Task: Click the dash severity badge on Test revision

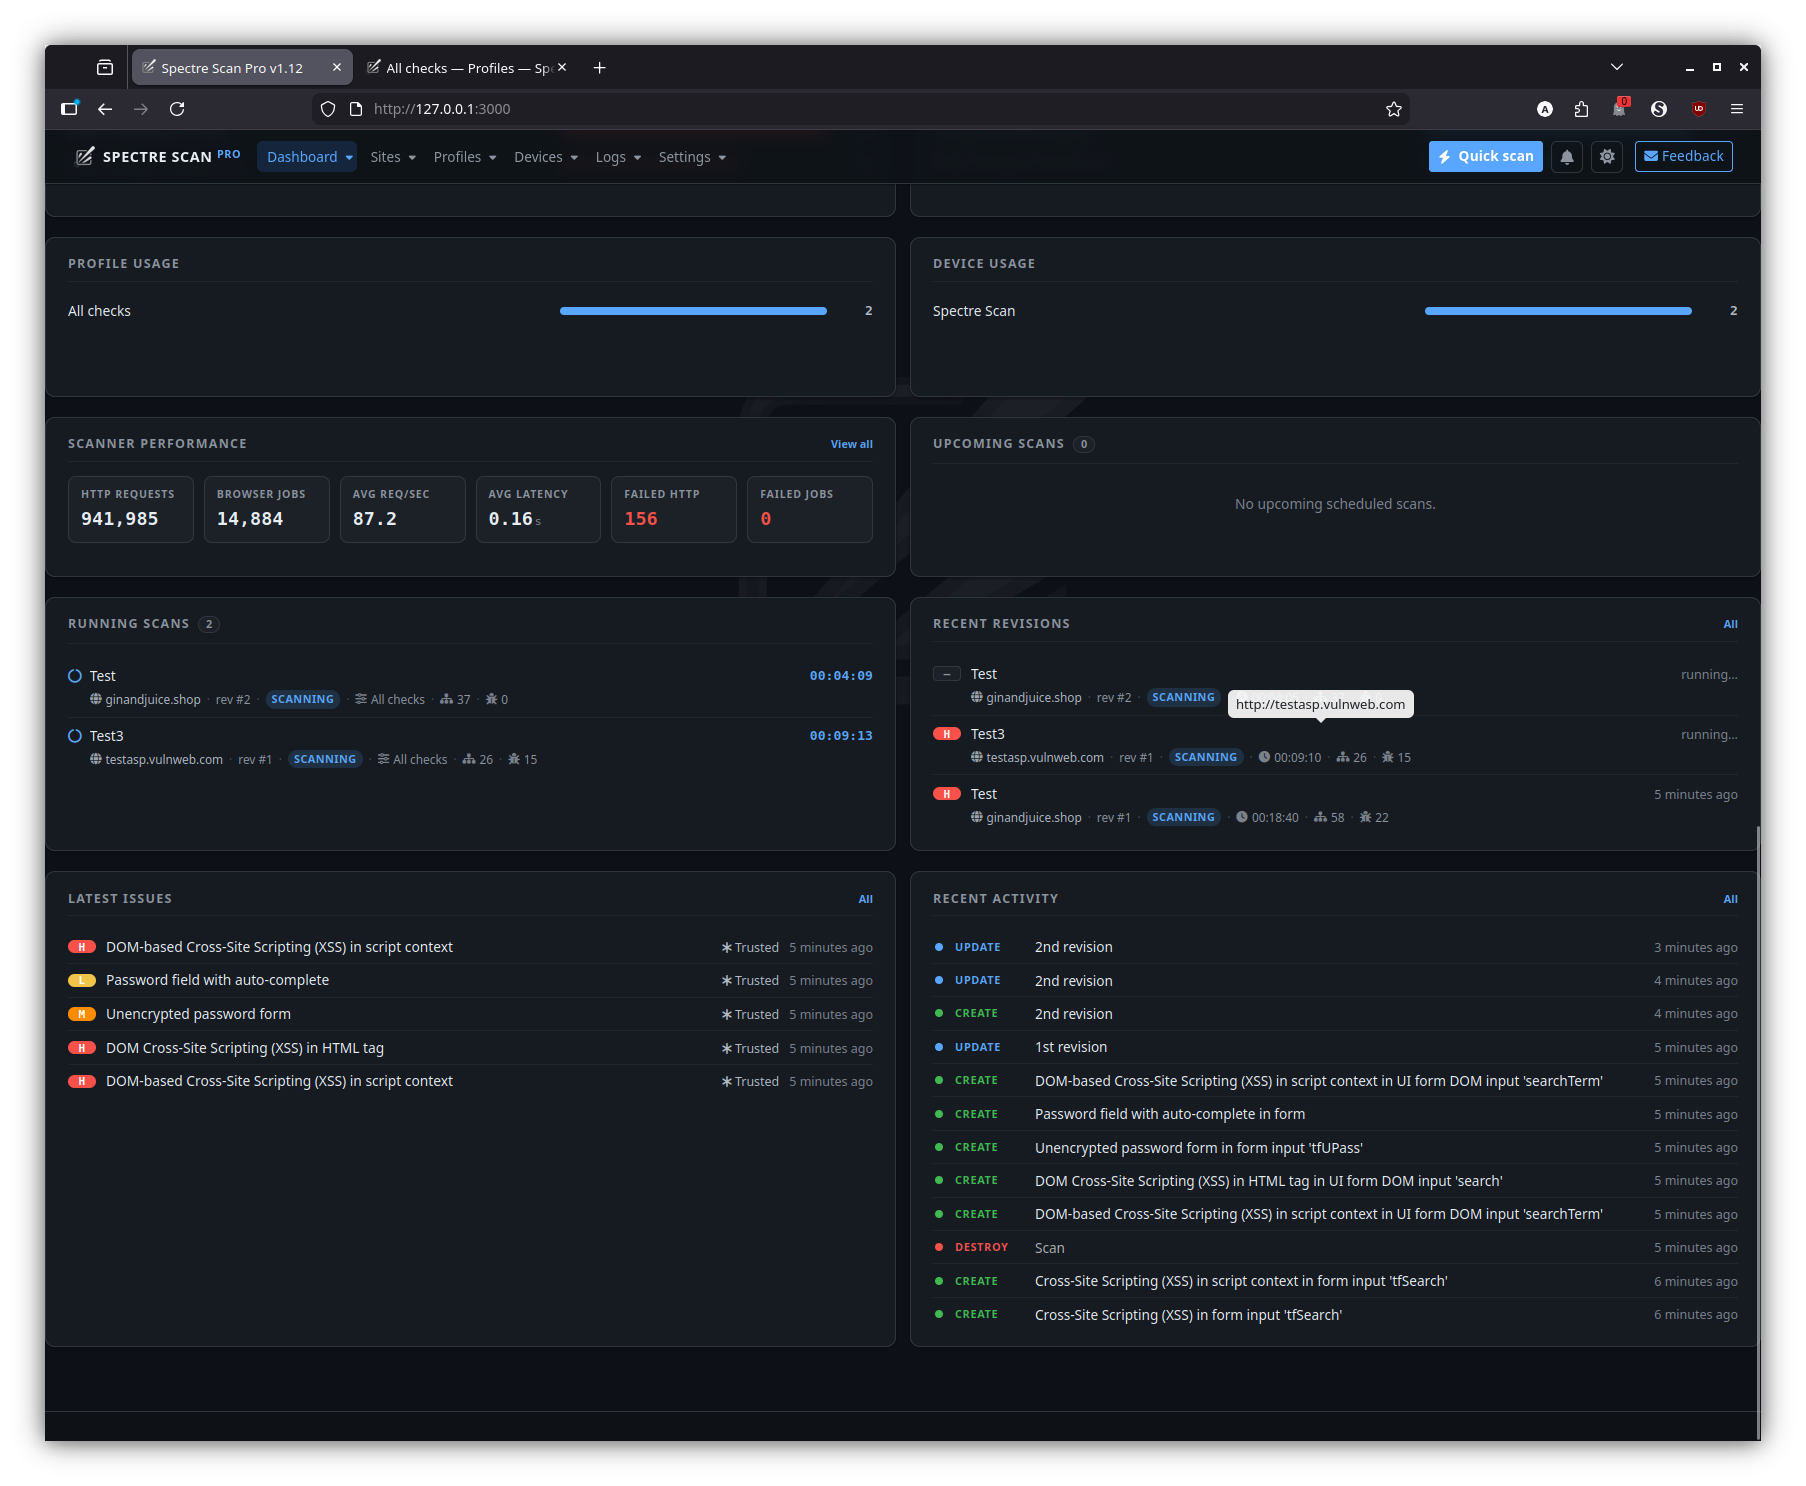Action: click(946, 674)
